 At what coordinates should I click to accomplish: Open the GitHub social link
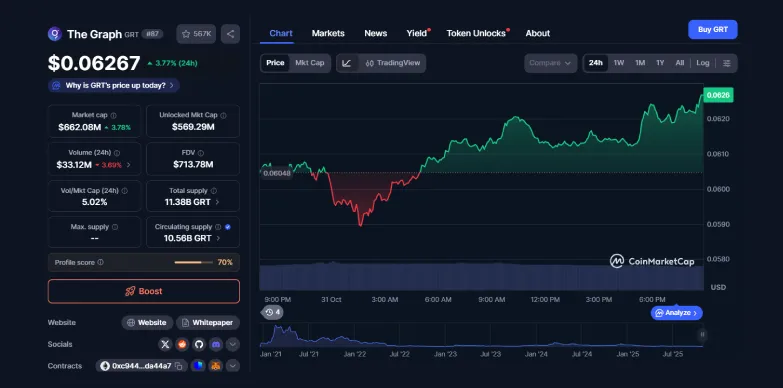click(199, 344)
